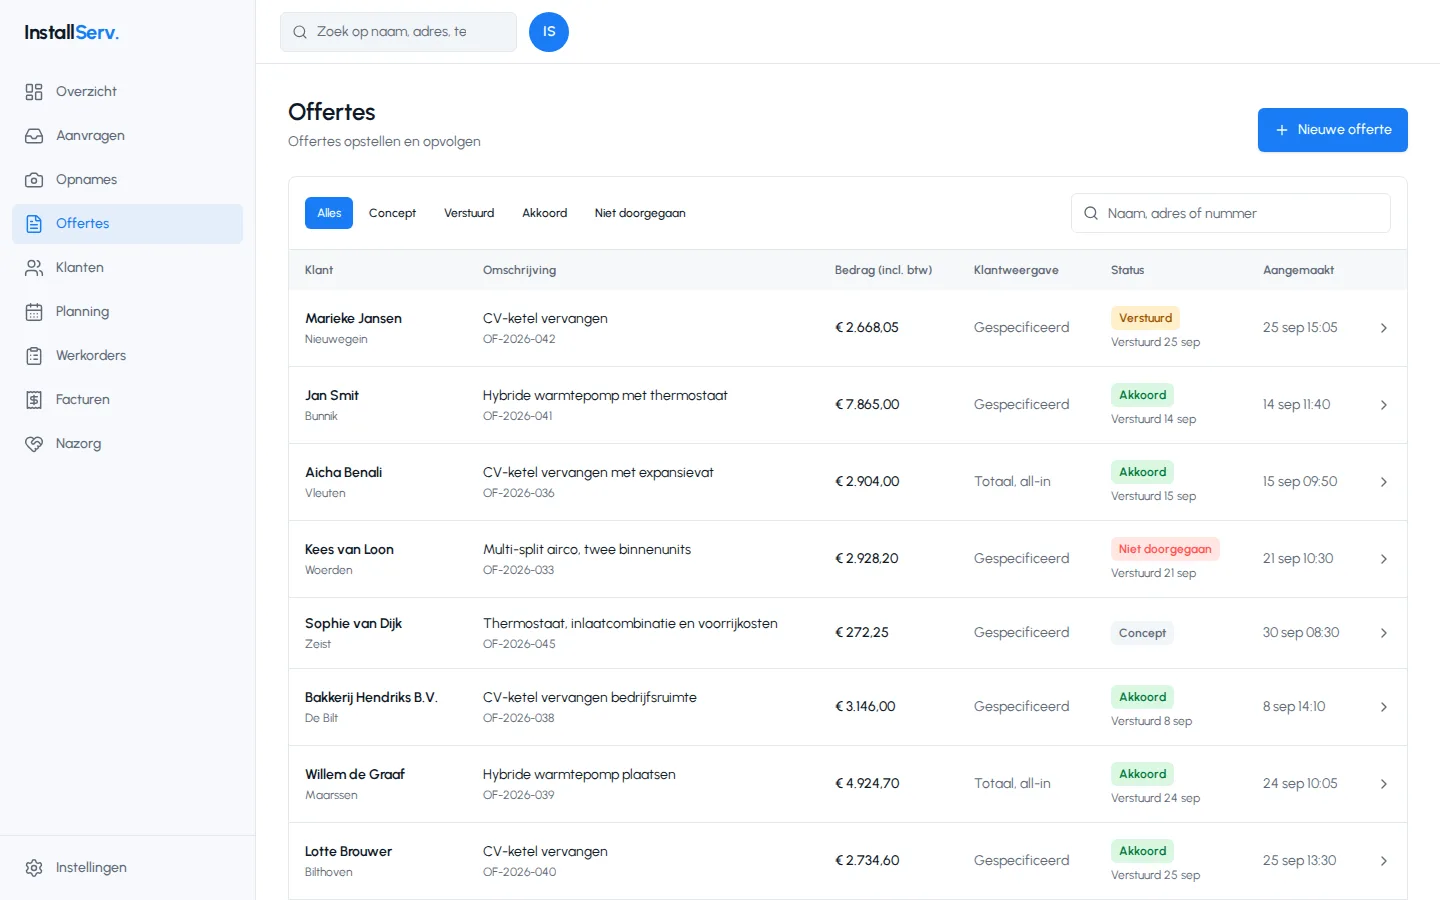
Task: Open the Werkorders sidebar link
Action: [x=127, y=356]
